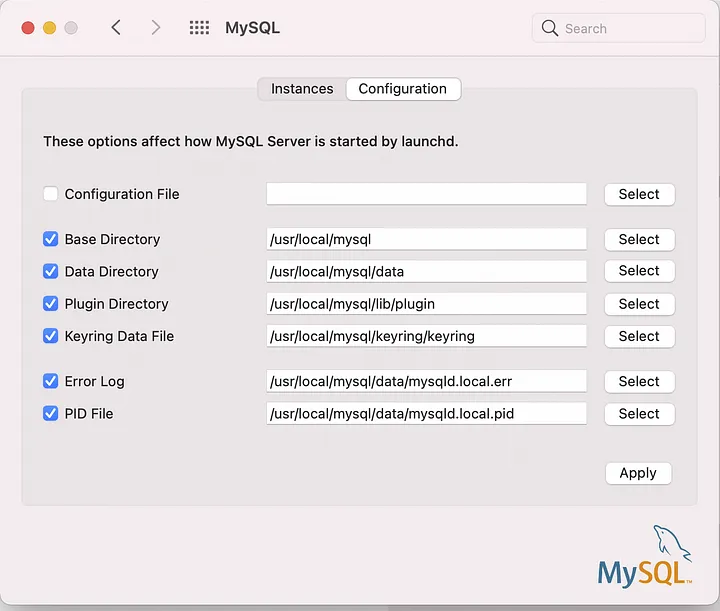Screen dimensions: 720x611
Task: Click the Plugin Directory path field
Action: tap(426, 303)
